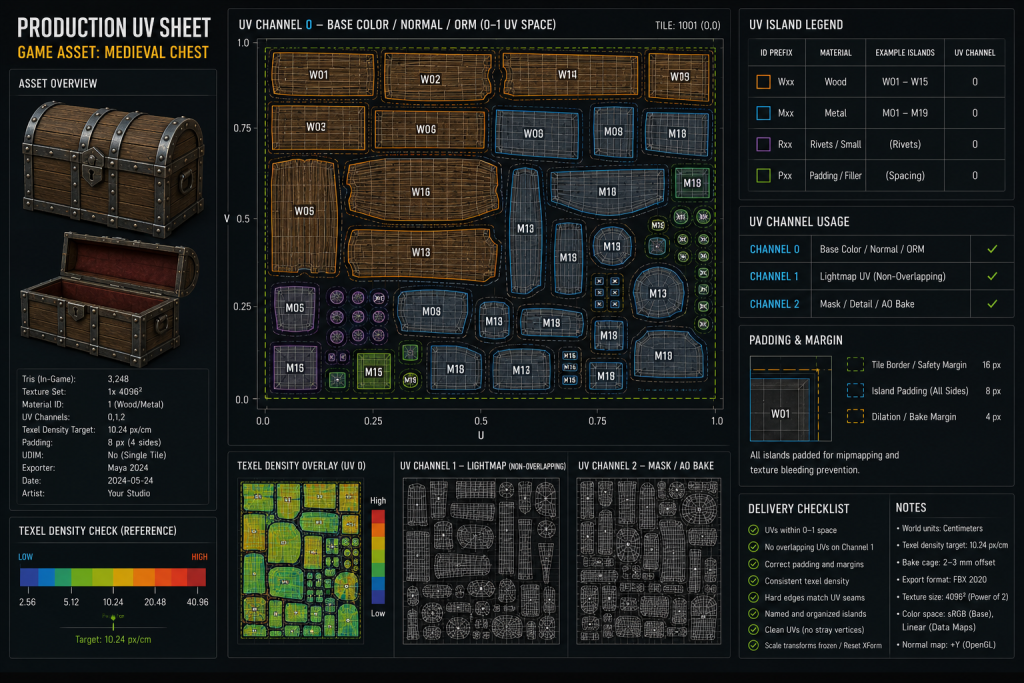Toggle the Channel 0 usage checkmark
The height and width of the screenshot is (683, 1024).
pos(992,249)
